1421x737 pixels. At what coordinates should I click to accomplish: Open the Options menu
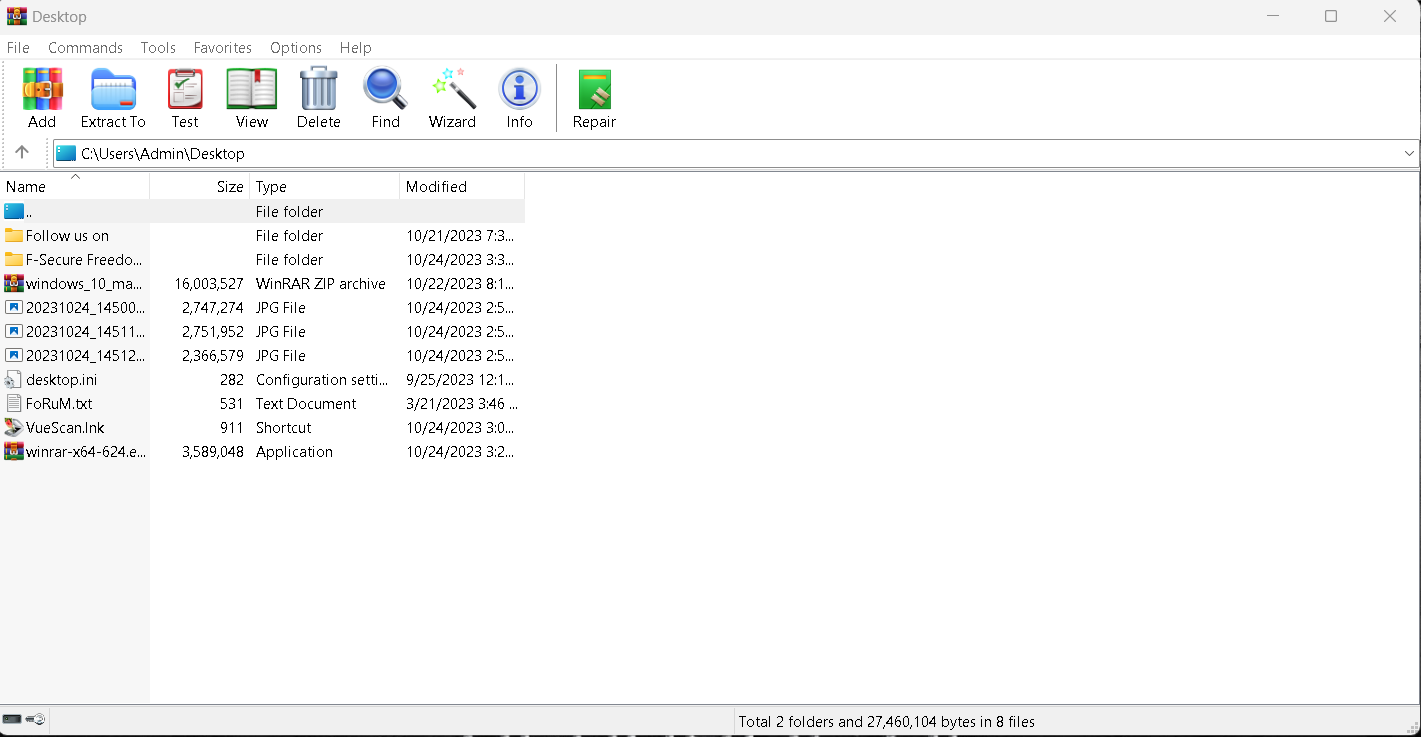point(296,47)
